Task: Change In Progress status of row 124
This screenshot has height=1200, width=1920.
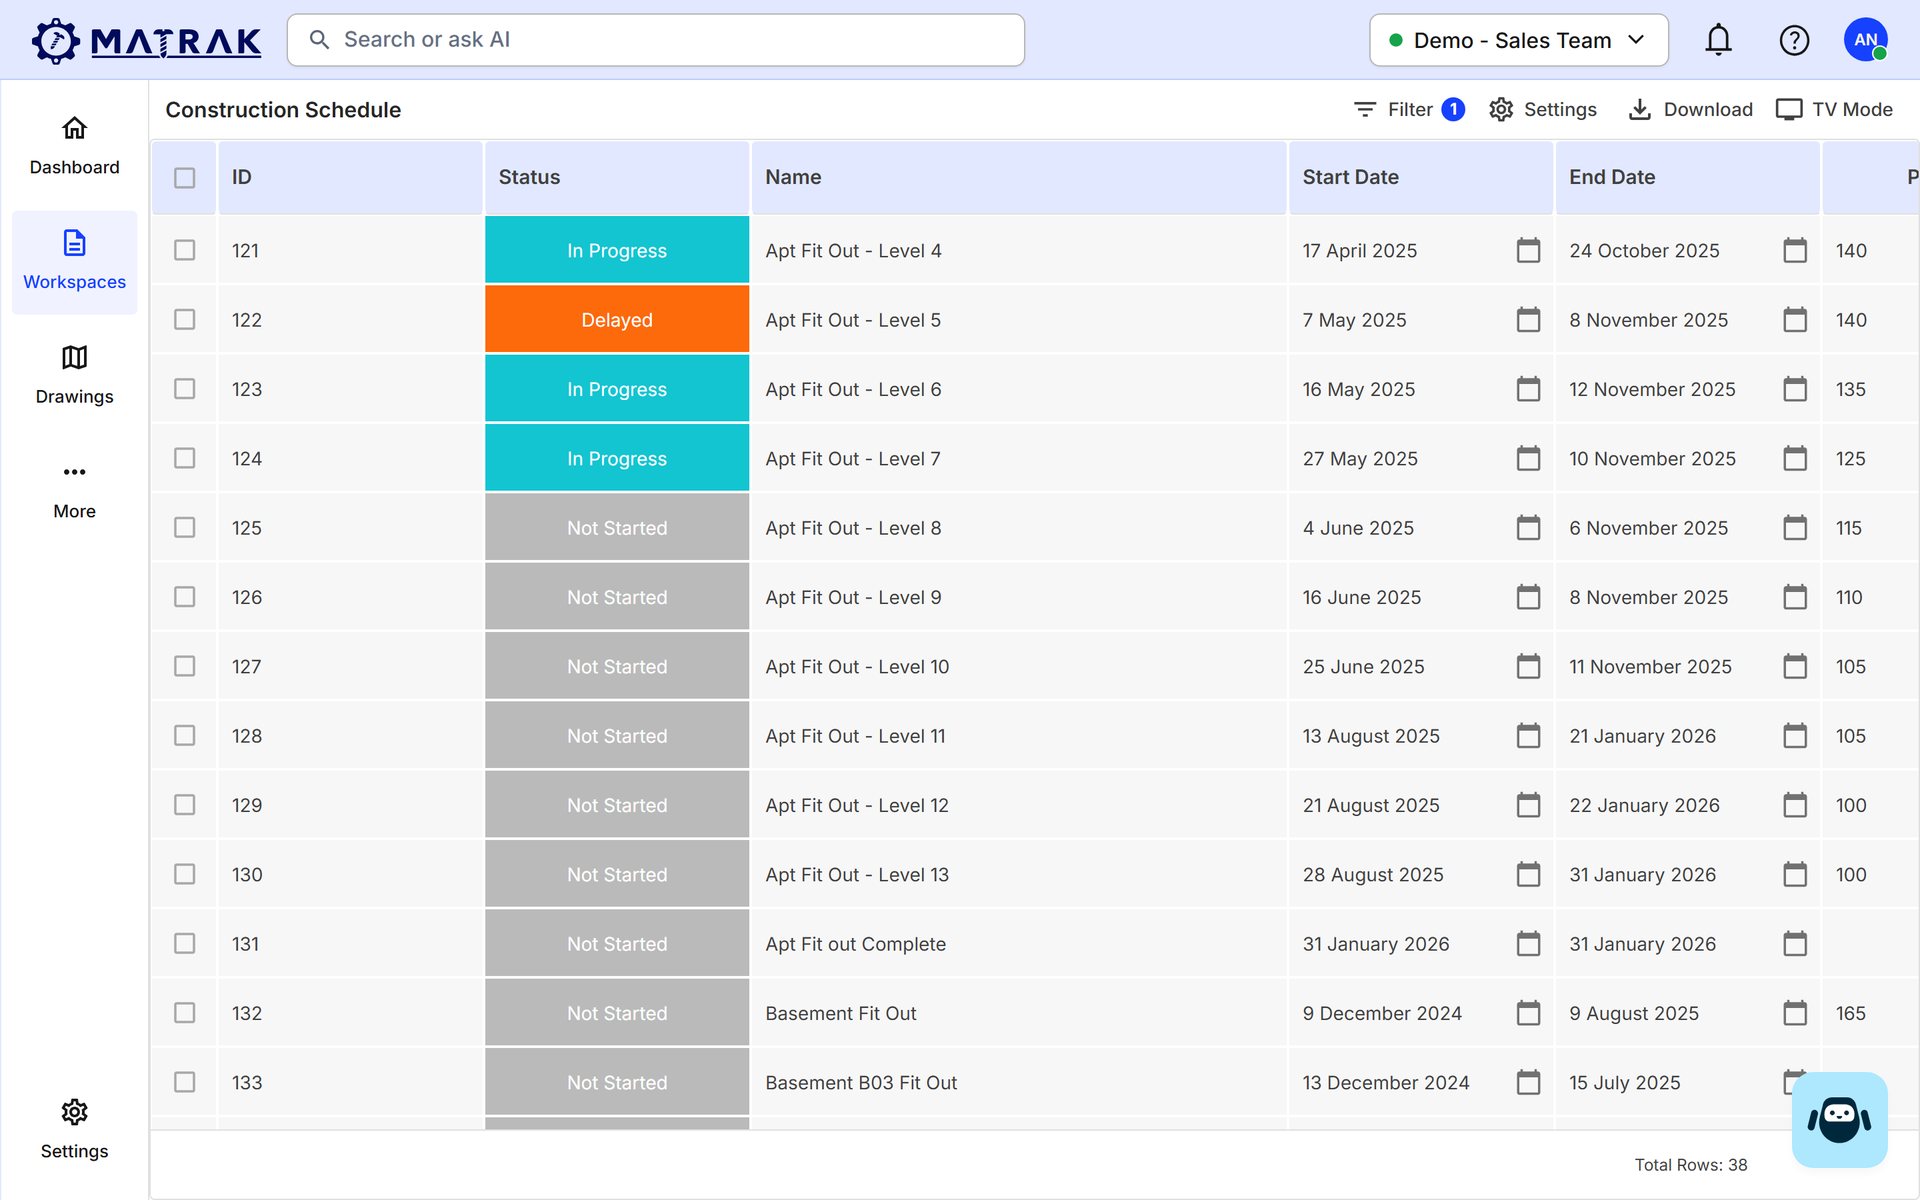Action: coord(617,458)
